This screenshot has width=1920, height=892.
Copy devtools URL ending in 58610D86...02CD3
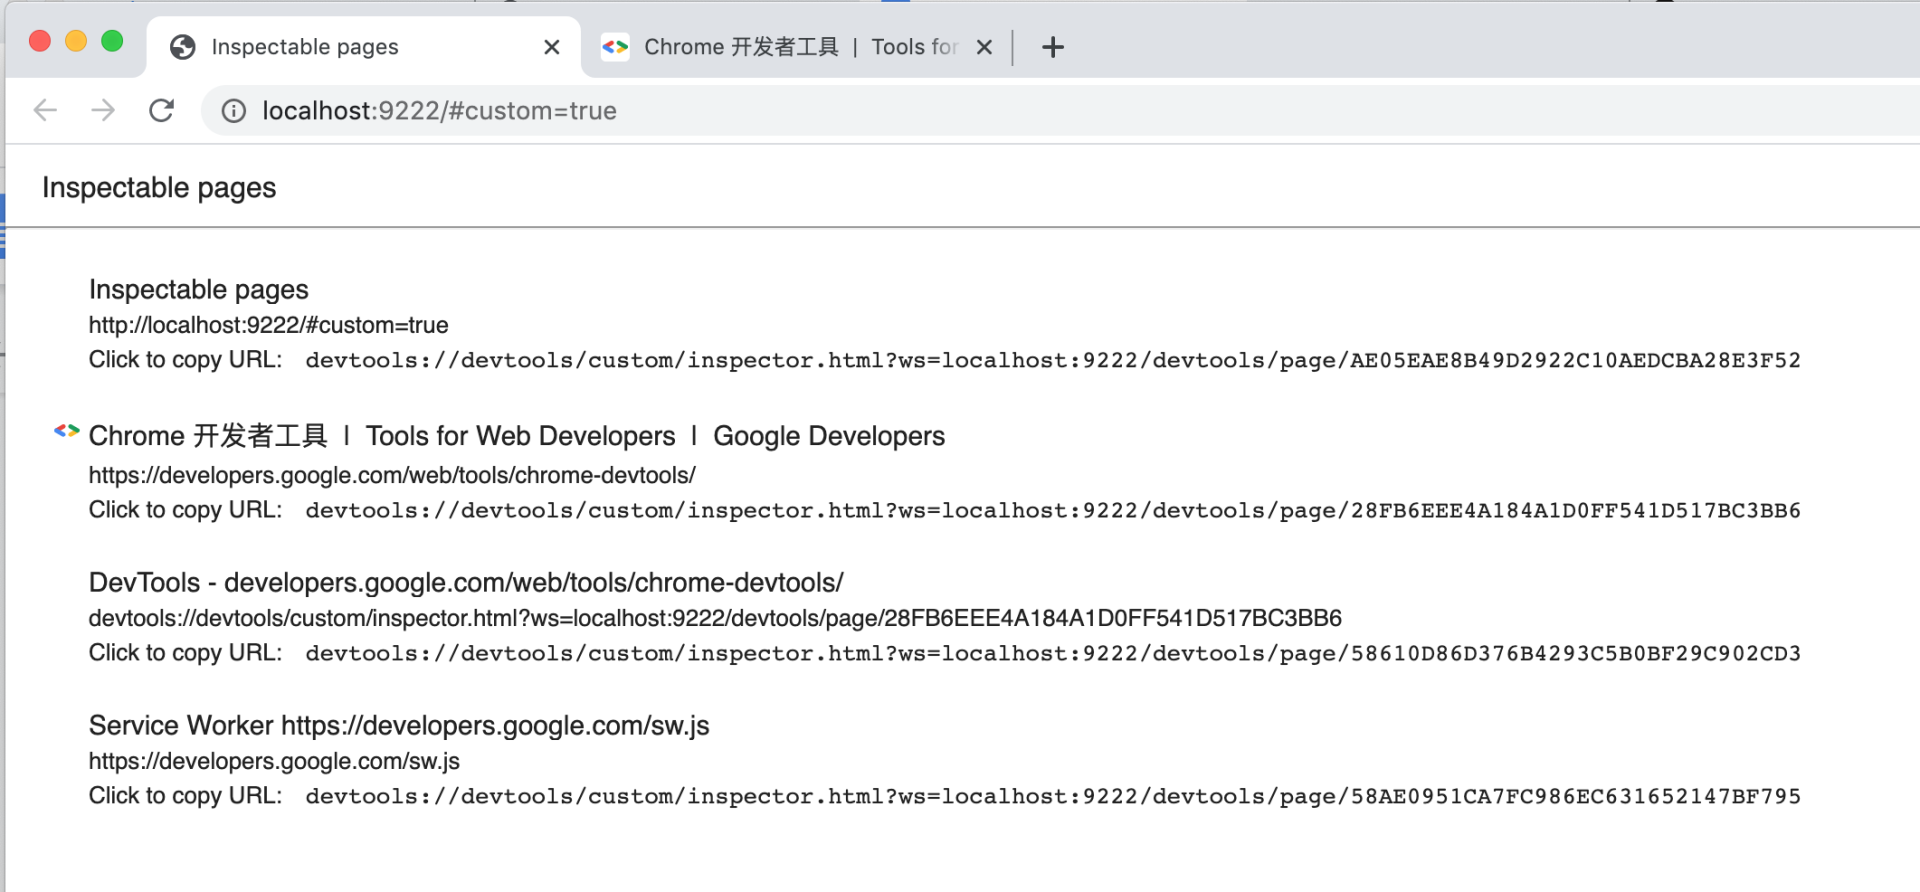click(1052, 654)
